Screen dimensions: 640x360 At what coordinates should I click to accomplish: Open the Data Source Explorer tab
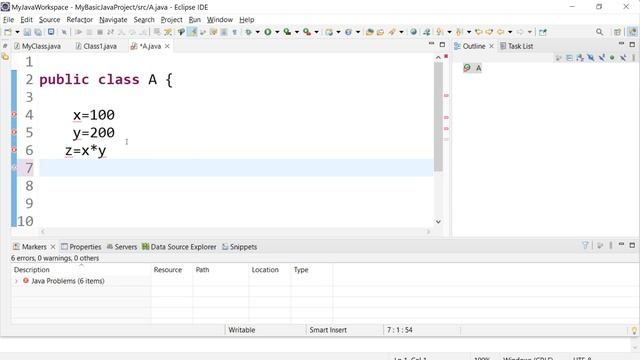[x=179, y=247]
